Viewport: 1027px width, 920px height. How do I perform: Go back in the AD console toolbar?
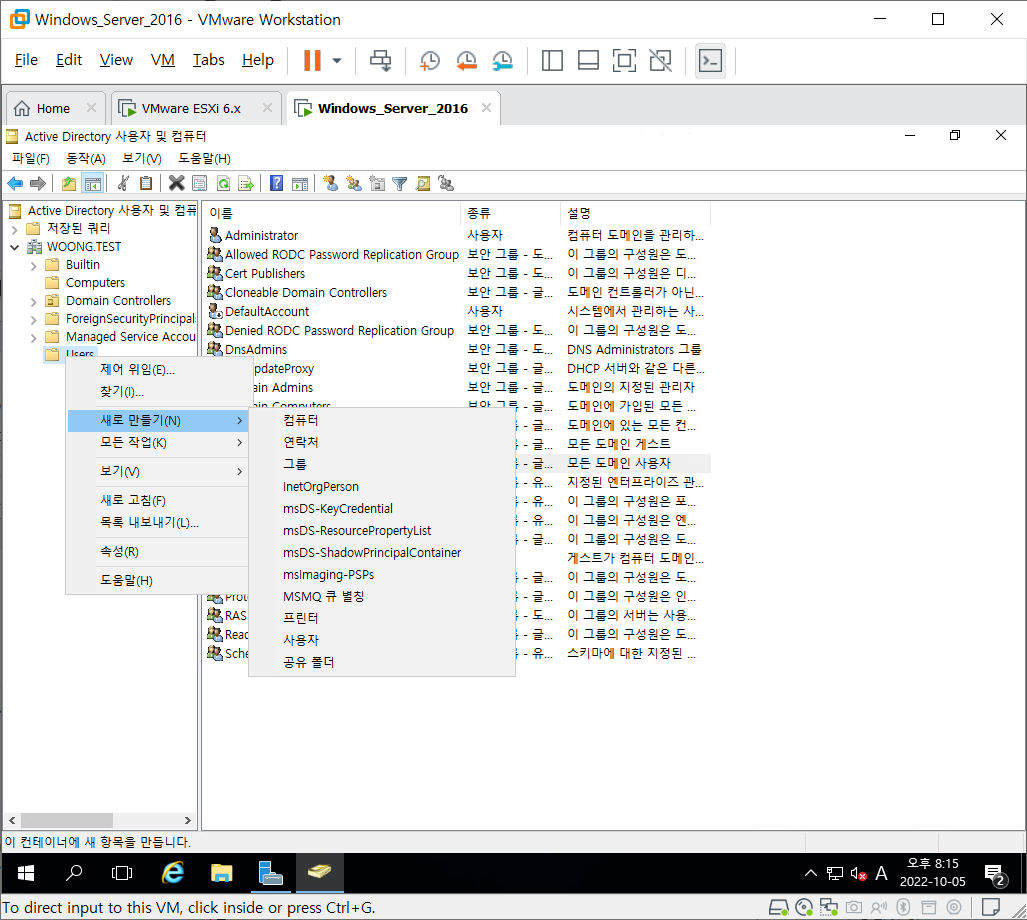15,183
